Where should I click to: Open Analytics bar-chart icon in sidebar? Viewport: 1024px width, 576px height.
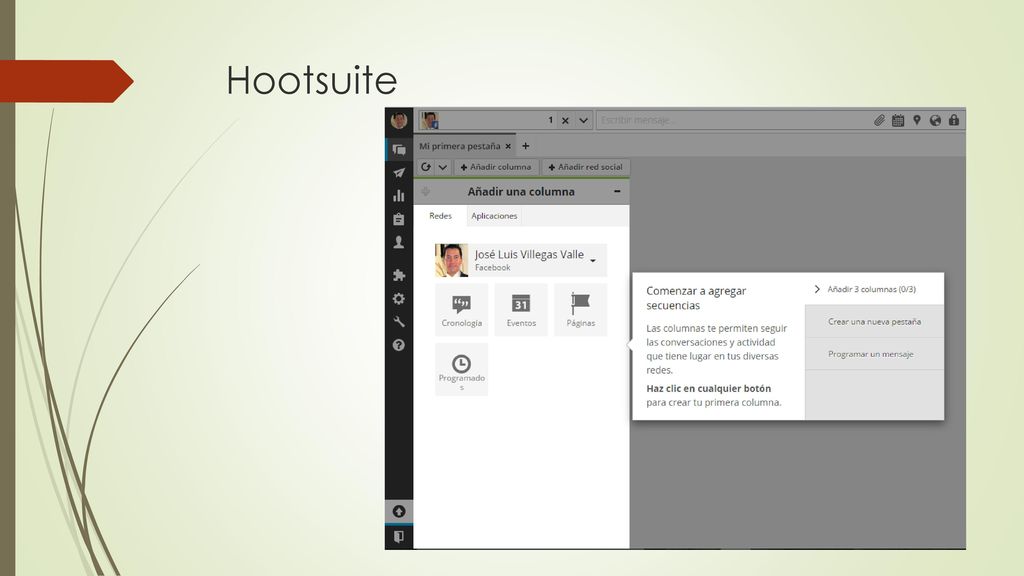pos(399,195)
